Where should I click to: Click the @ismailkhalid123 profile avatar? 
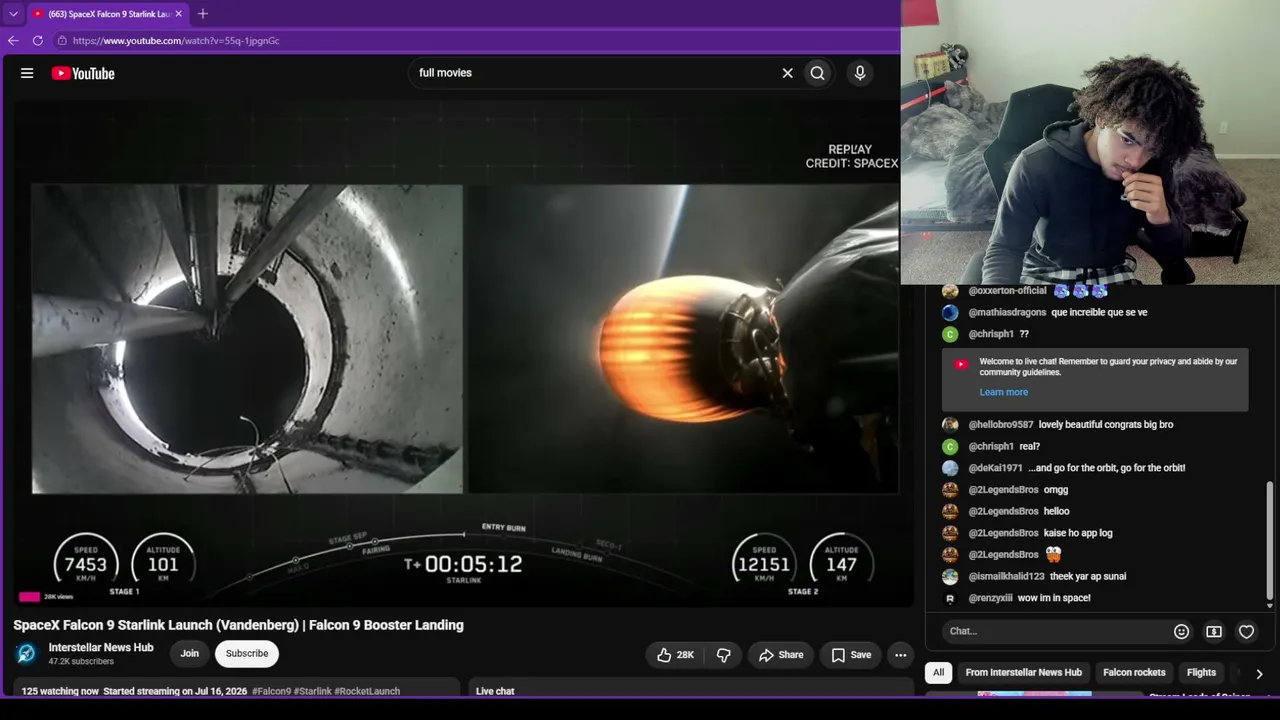pos(950,577)
